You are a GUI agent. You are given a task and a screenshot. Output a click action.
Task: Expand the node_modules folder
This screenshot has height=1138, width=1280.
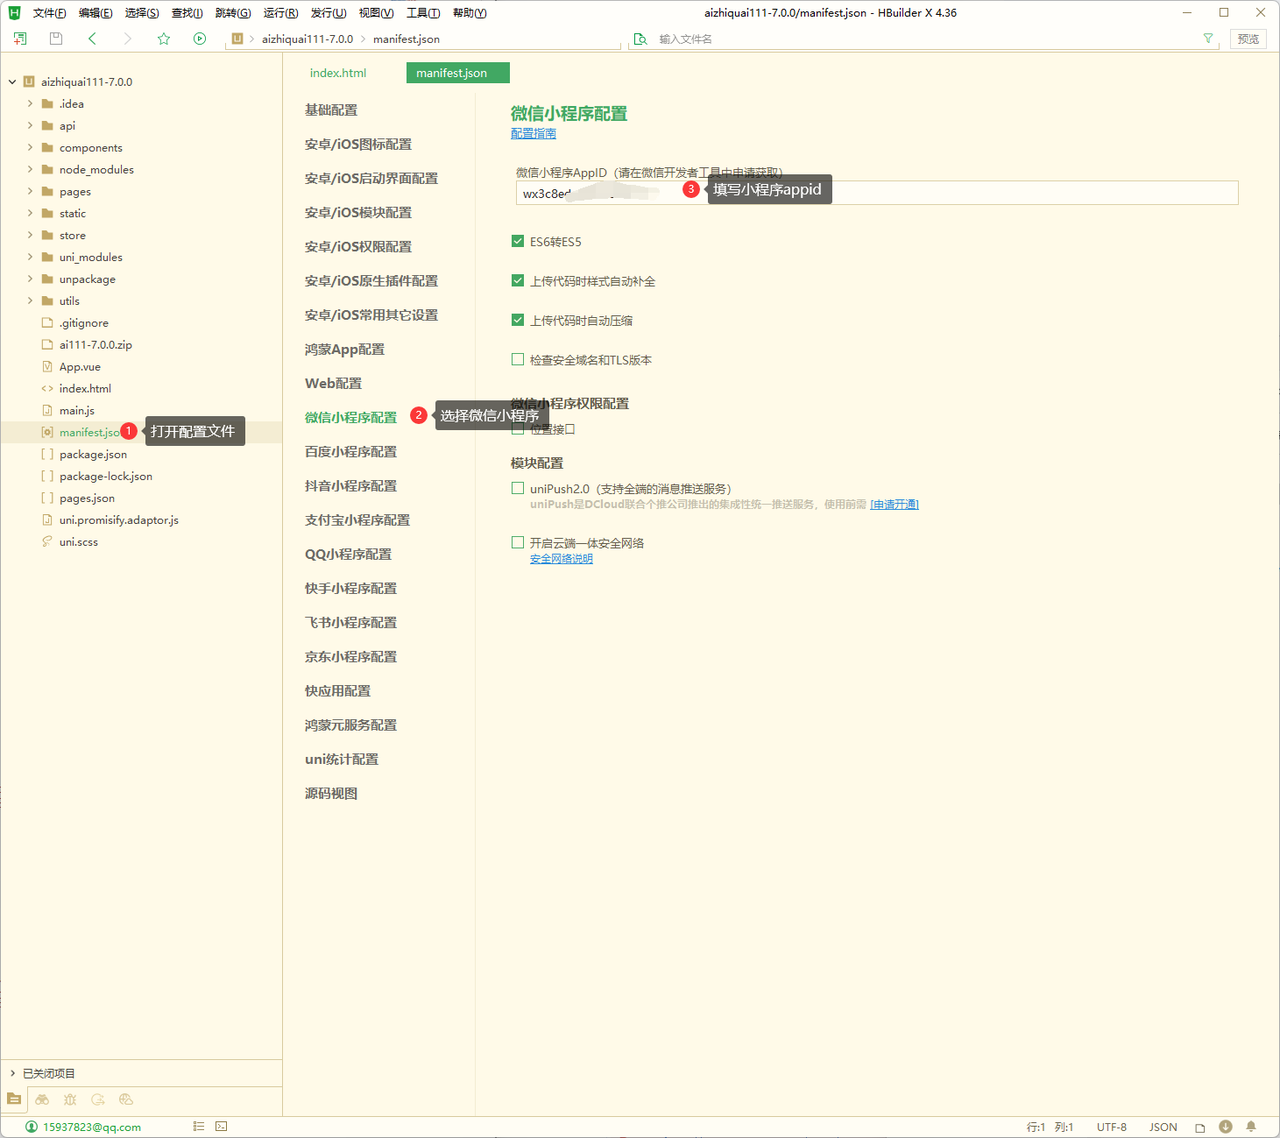tap(30, 169)
